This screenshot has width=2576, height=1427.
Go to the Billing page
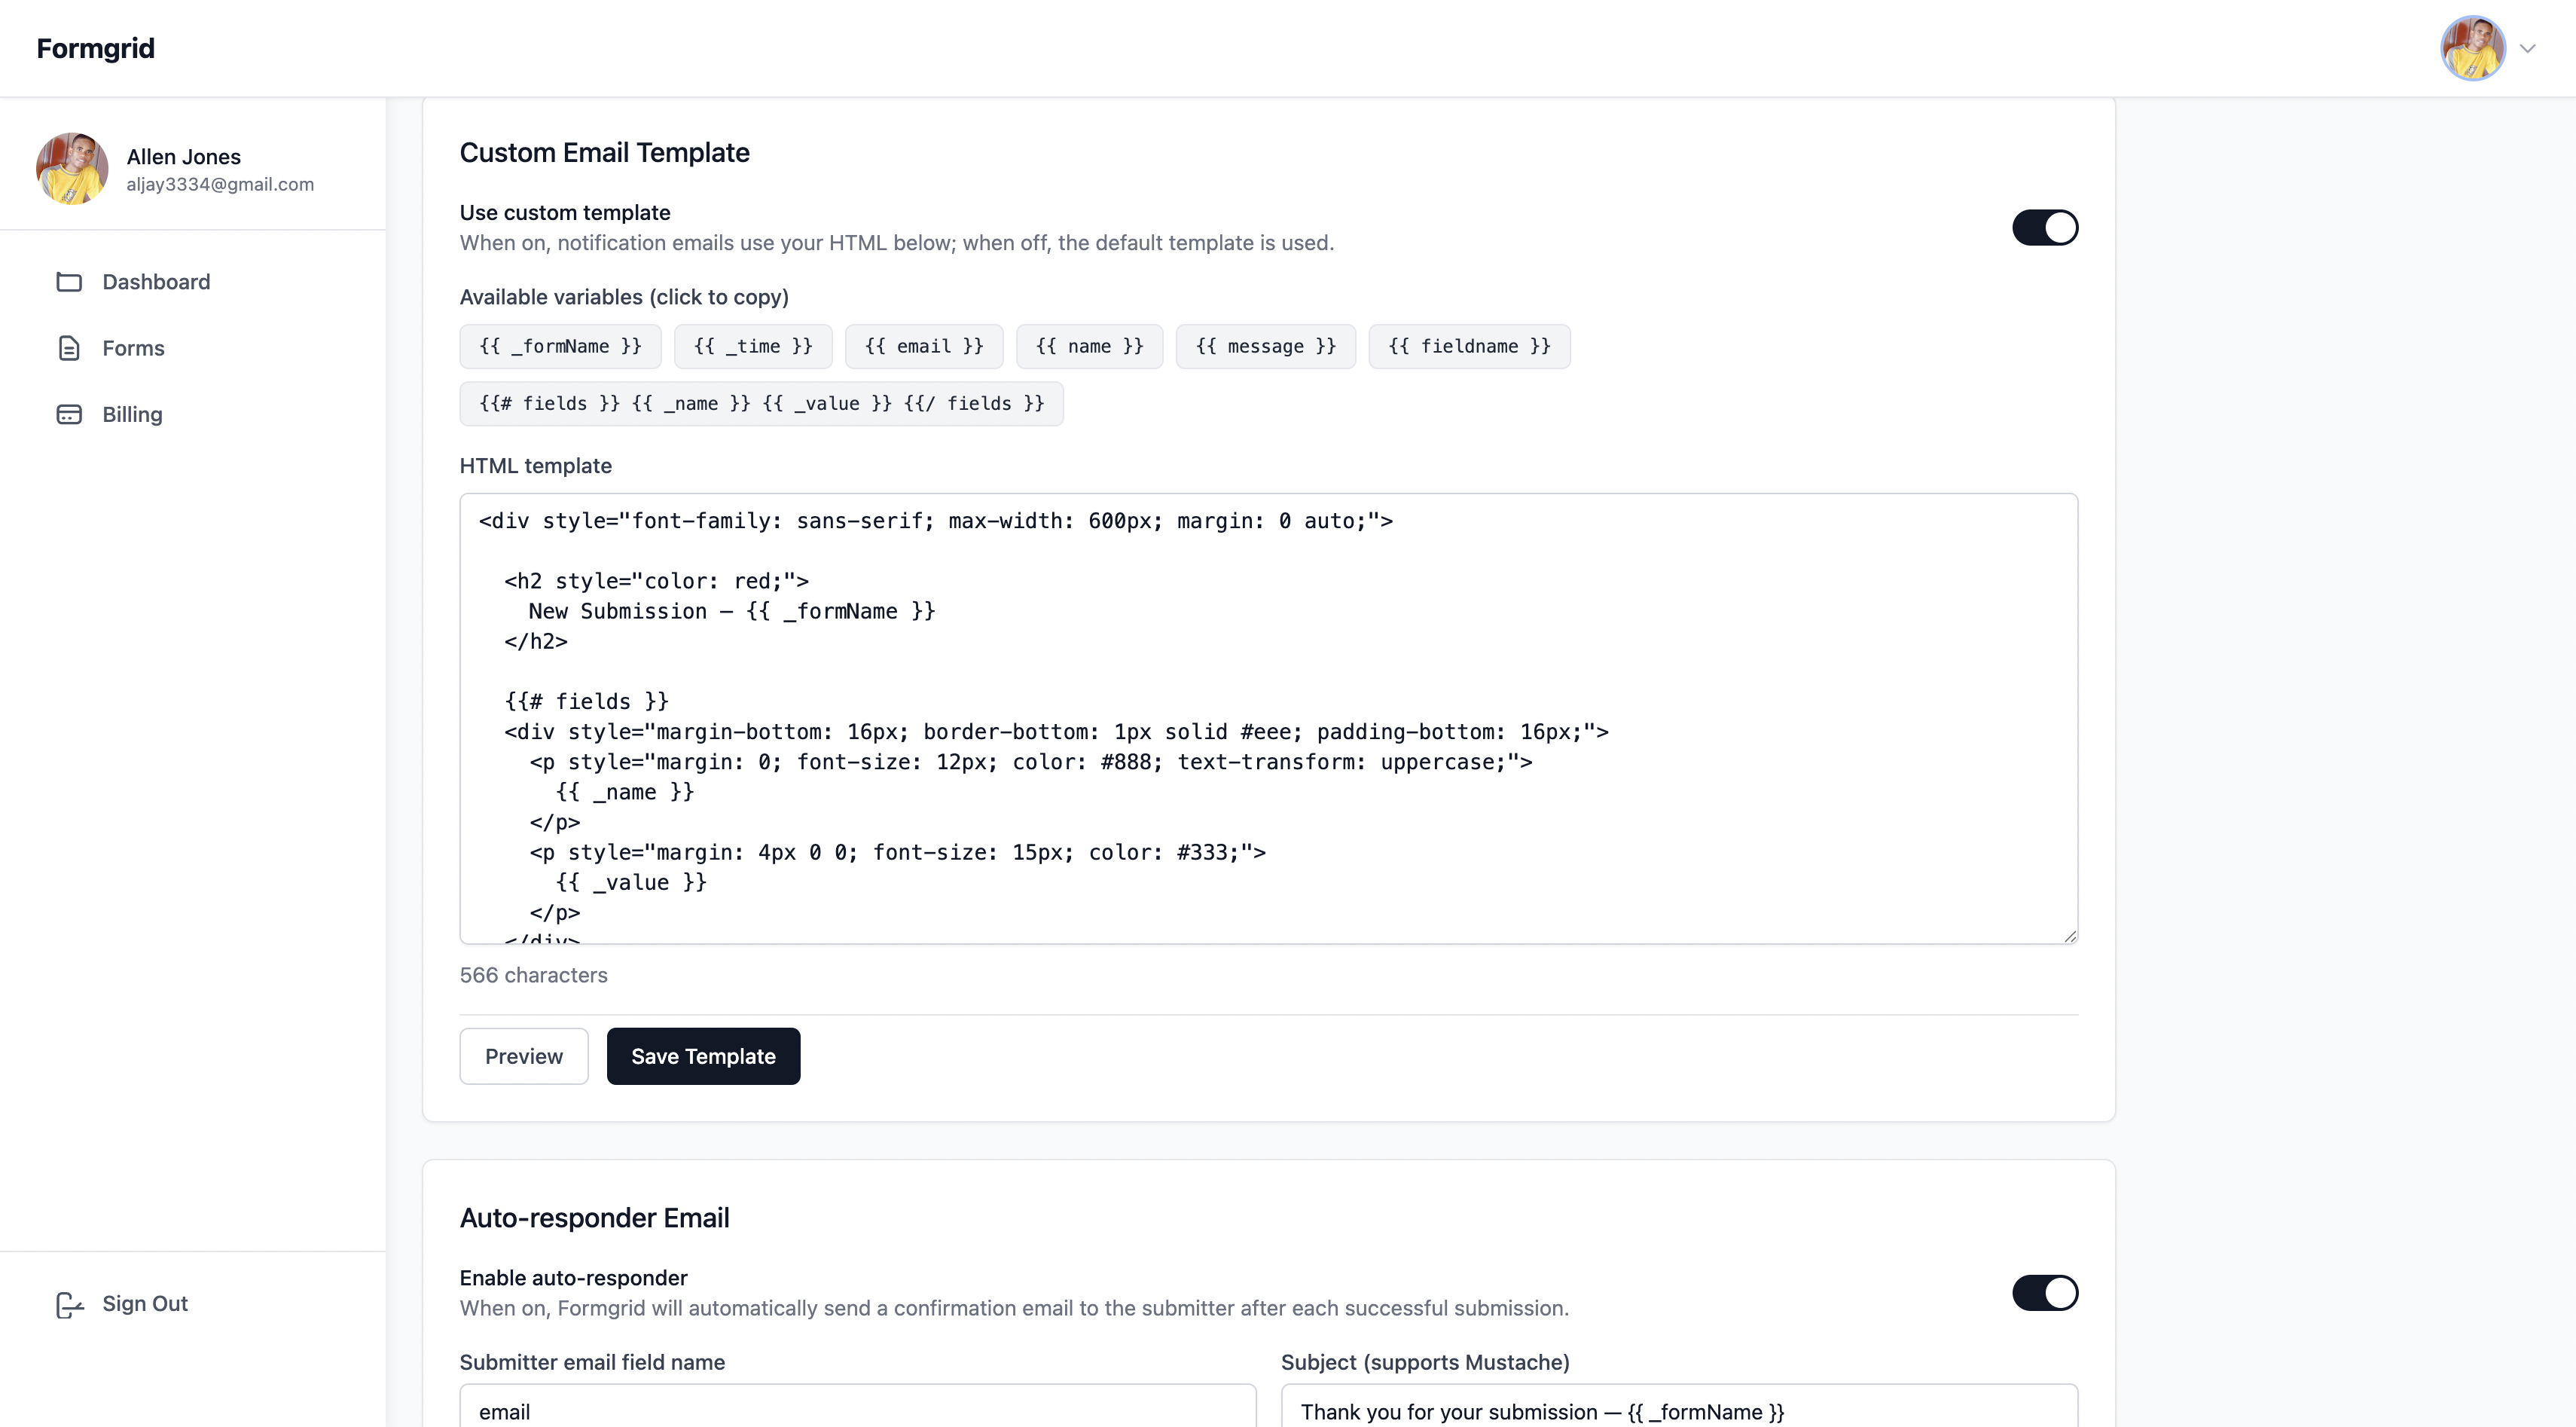[132, 414]
